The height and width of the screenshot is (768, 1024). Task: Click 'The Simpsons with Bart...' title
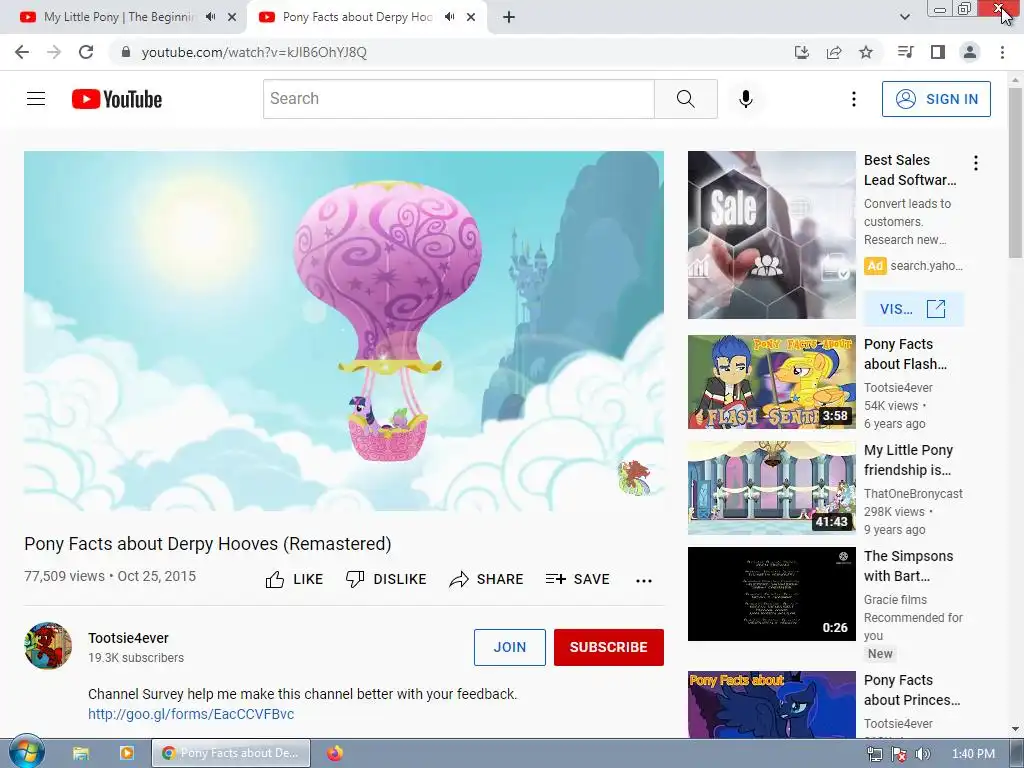[908, 566]
